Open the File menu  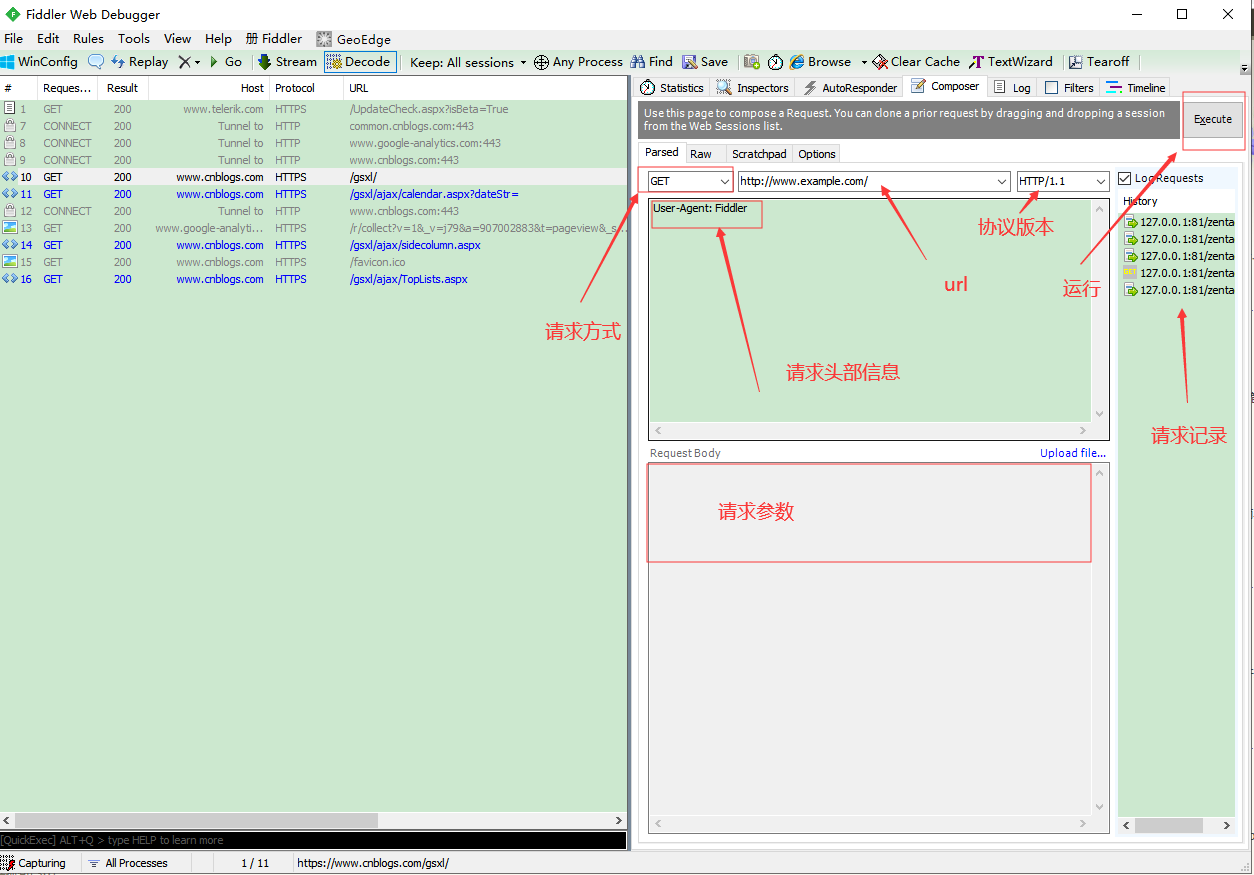pyautogui.click(x=14, y=39)
